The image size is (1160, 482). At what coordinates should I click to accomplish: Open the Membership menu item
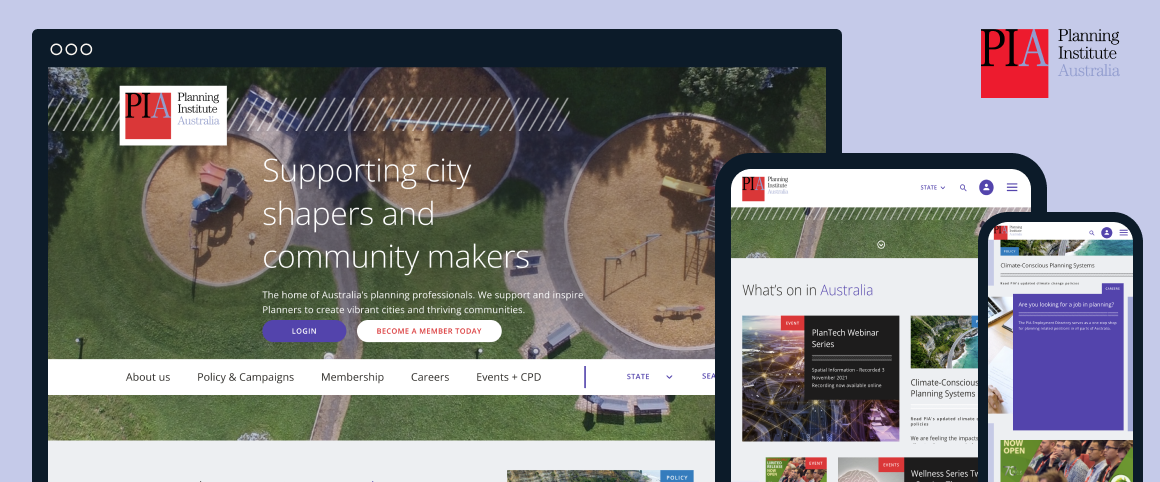click(x=352, y=377)
